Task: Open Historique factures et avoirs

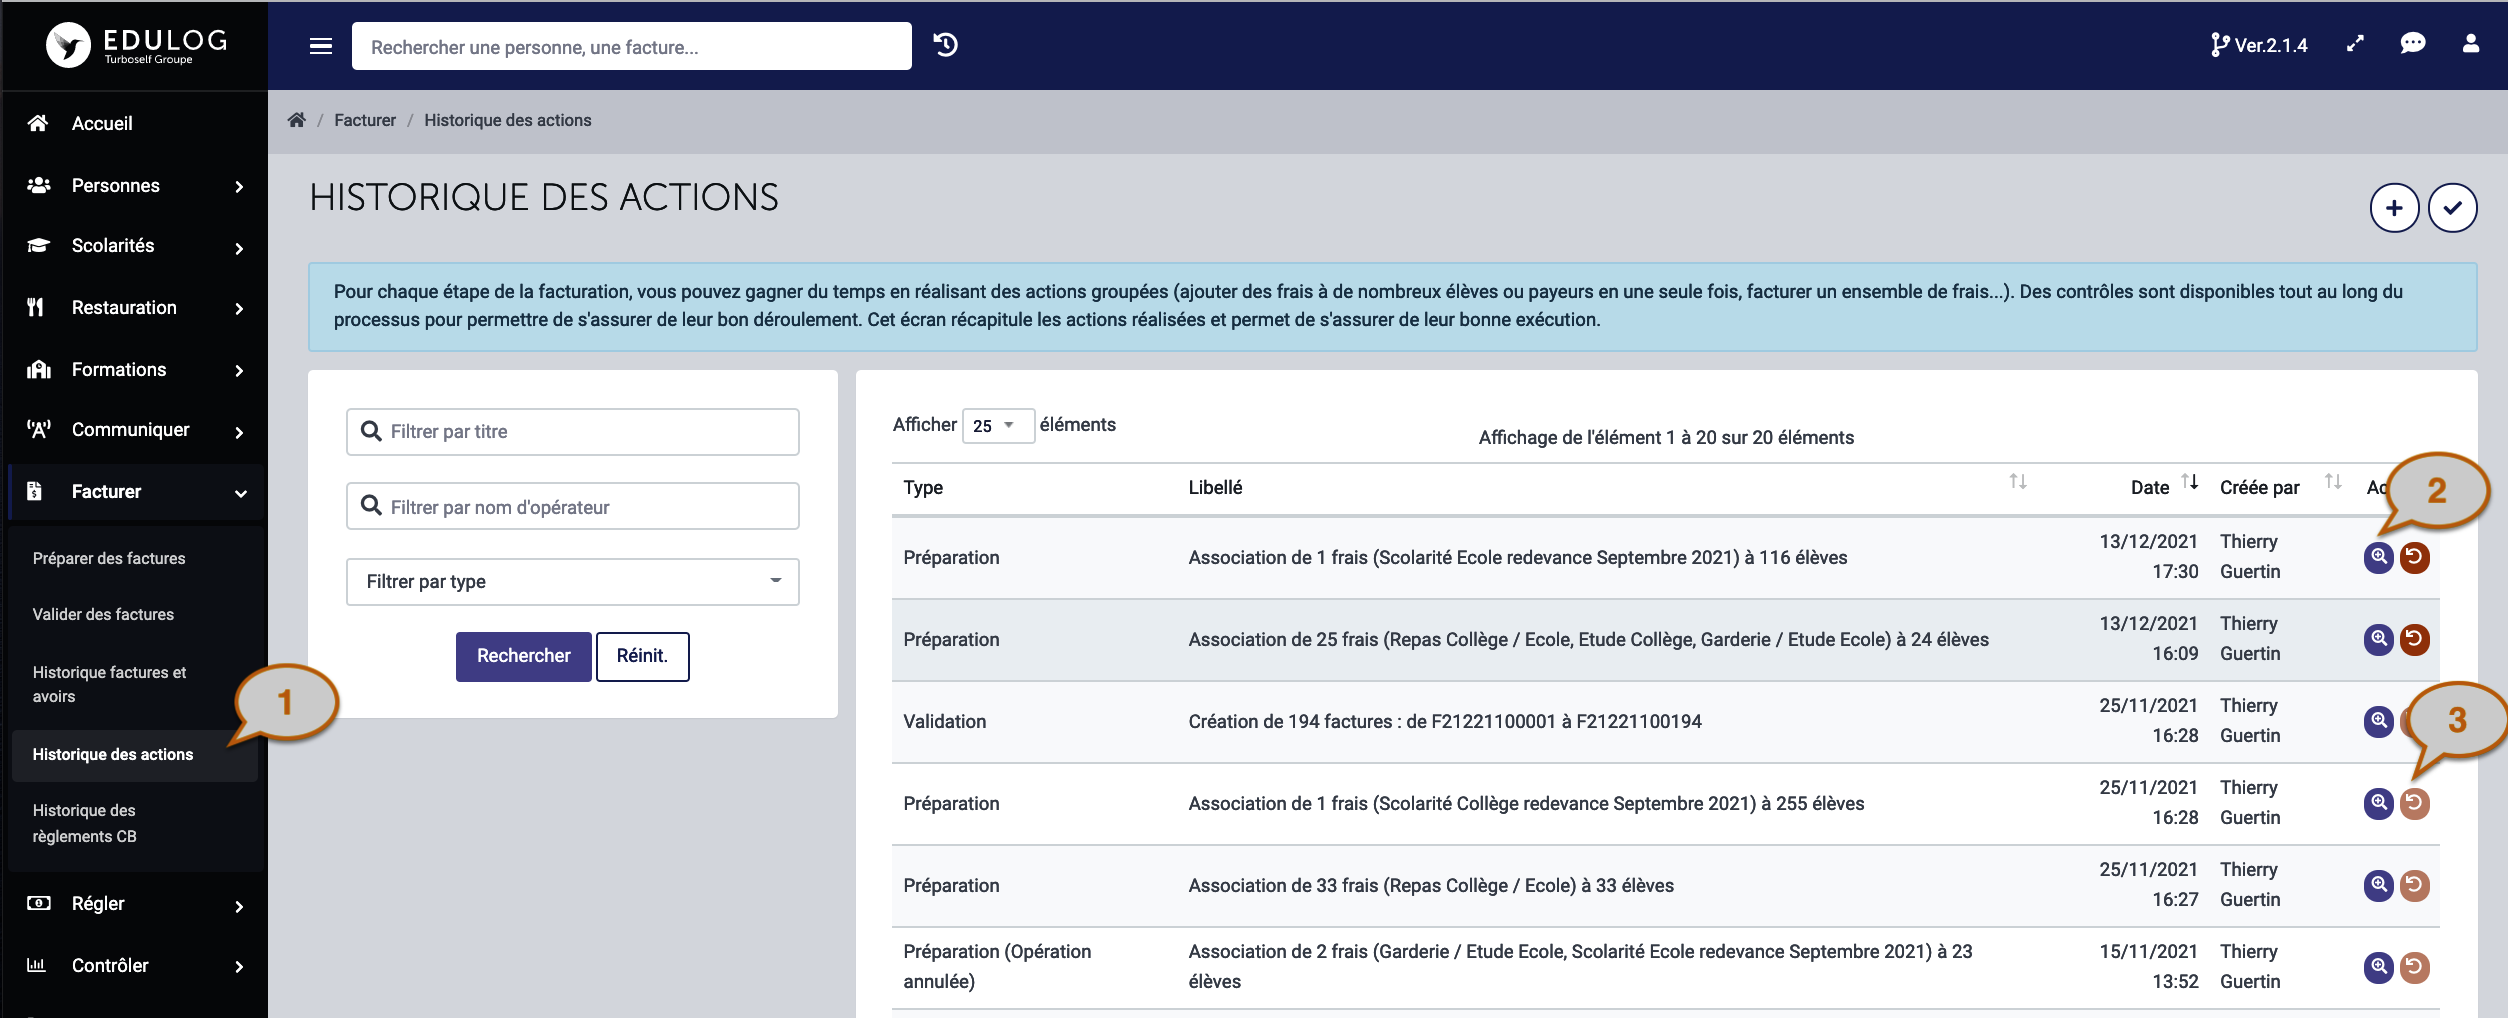Action: click(x=109, y=684)
